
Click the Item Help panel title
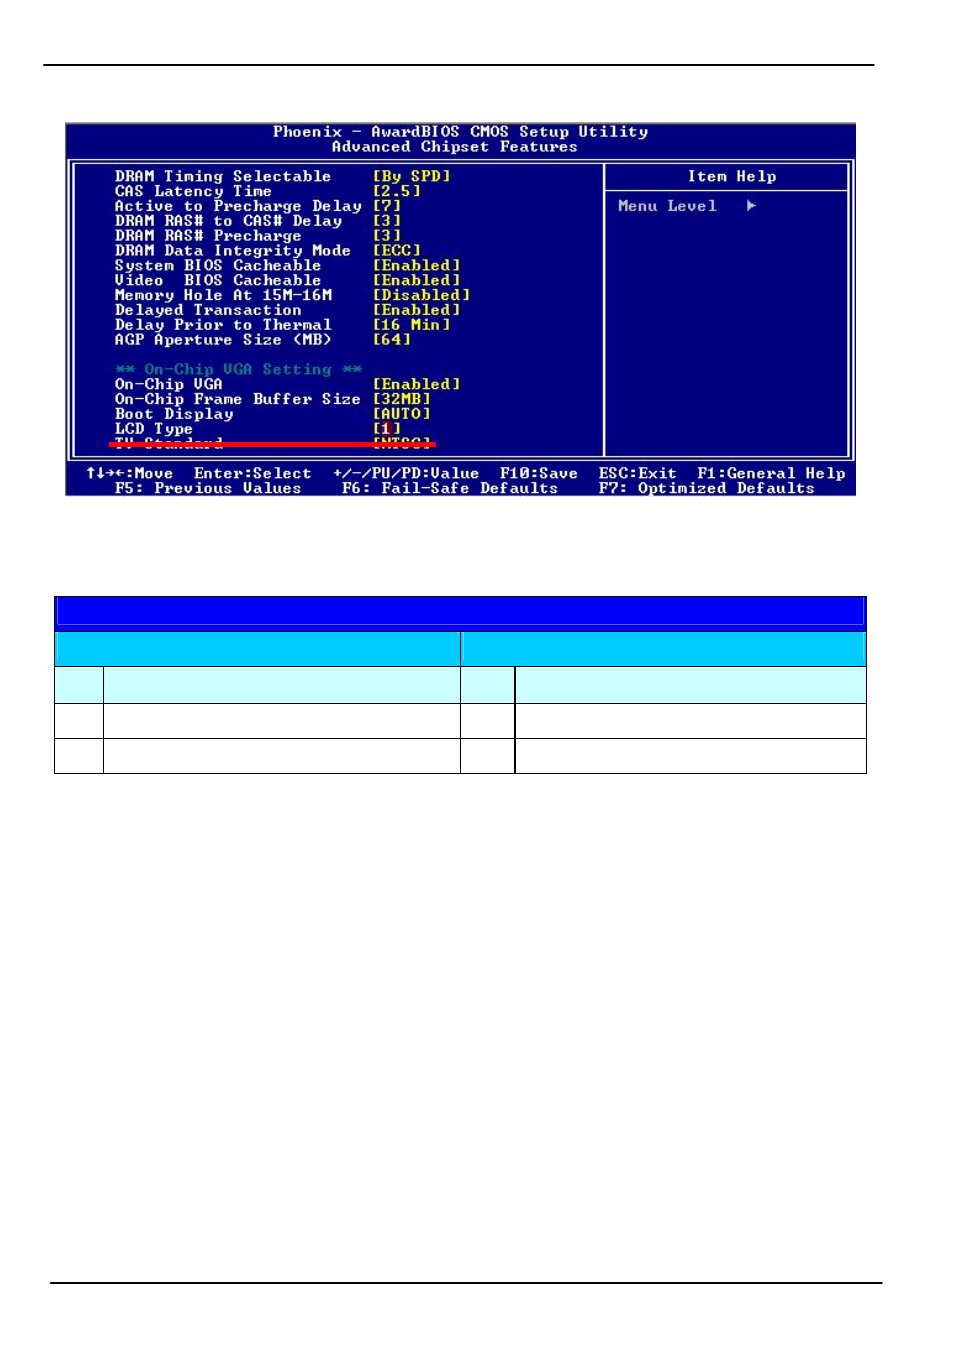(x=731, y=176)
